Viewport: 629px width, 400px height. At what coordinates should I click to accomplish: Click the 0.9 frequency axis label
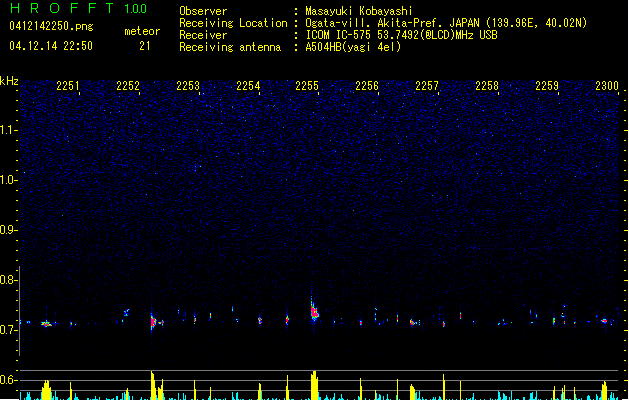pyautogui.click(x=8, y=230)
